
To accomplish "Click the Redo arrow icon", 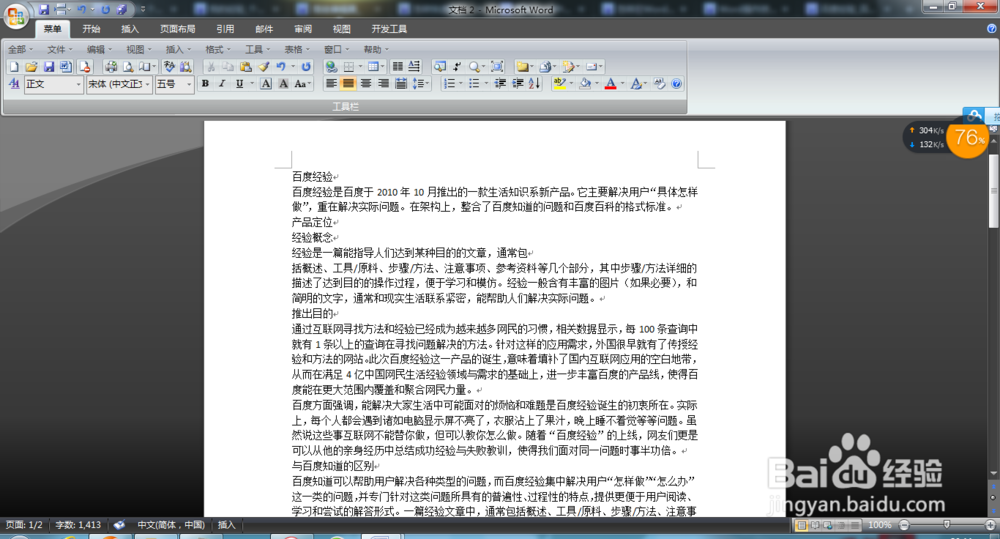I will [x=305, y=67].
